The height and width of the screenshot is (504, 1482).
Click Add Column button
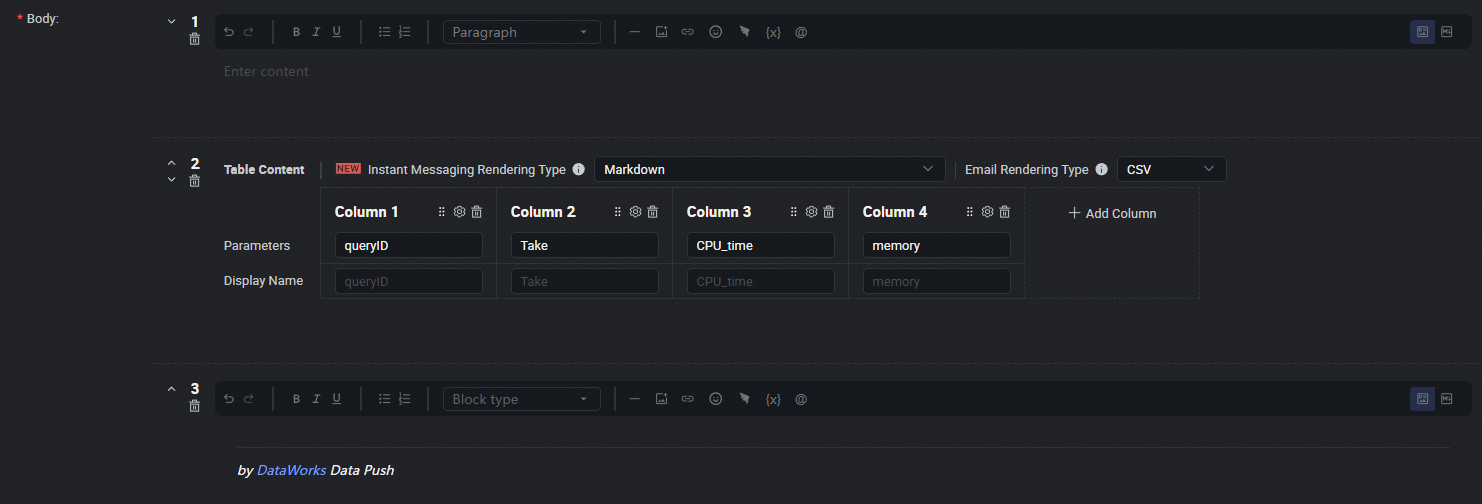pos(1112,213)
